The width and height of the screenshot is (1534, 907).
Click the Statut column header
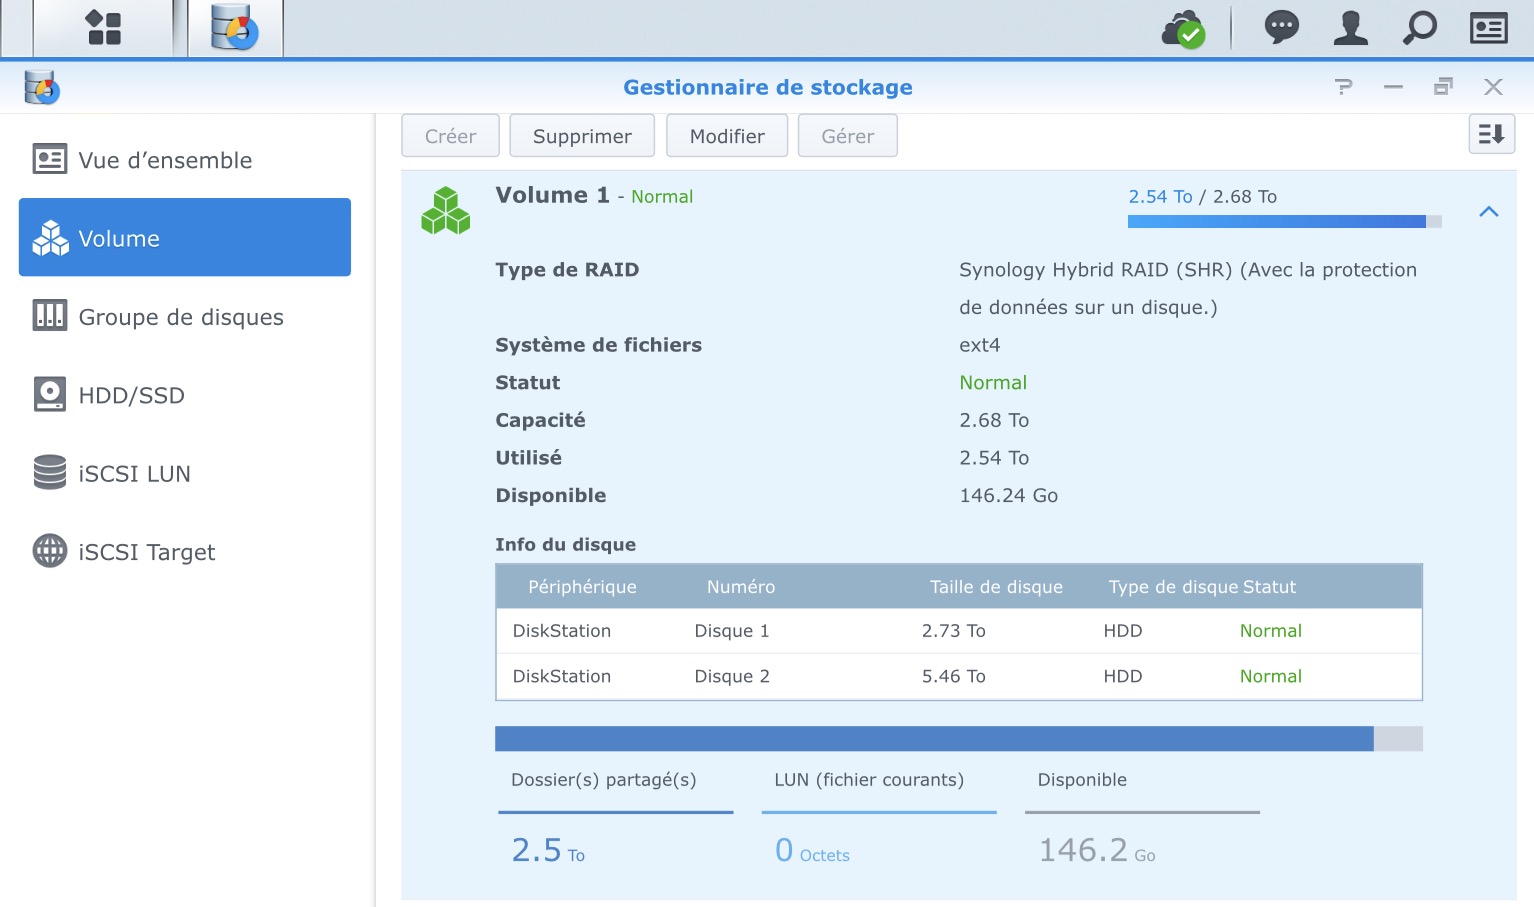(1269, 587)
